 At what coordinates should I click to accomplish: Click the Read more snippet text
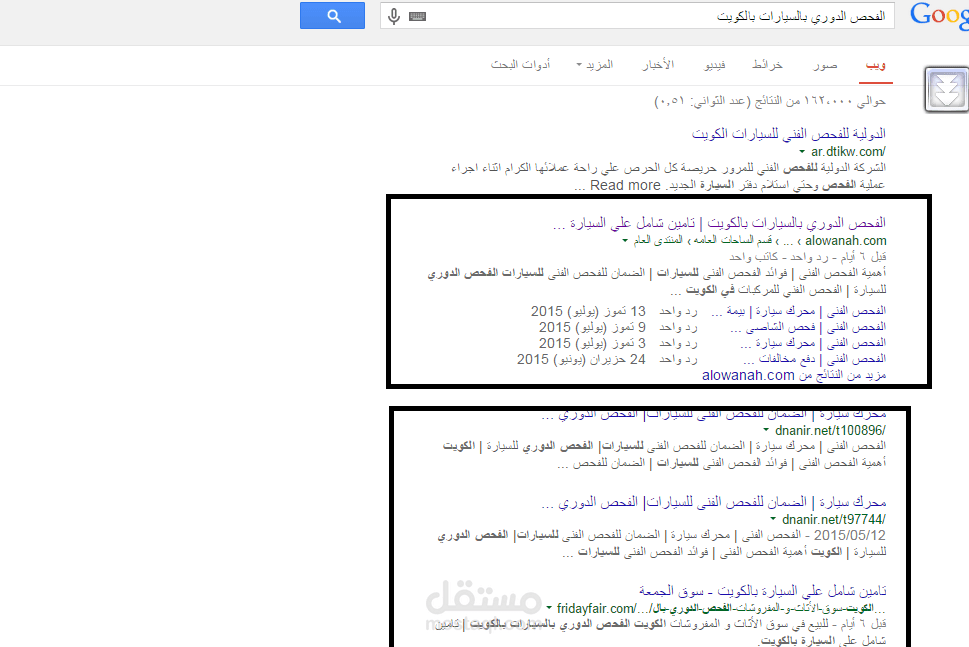(625, 185)
